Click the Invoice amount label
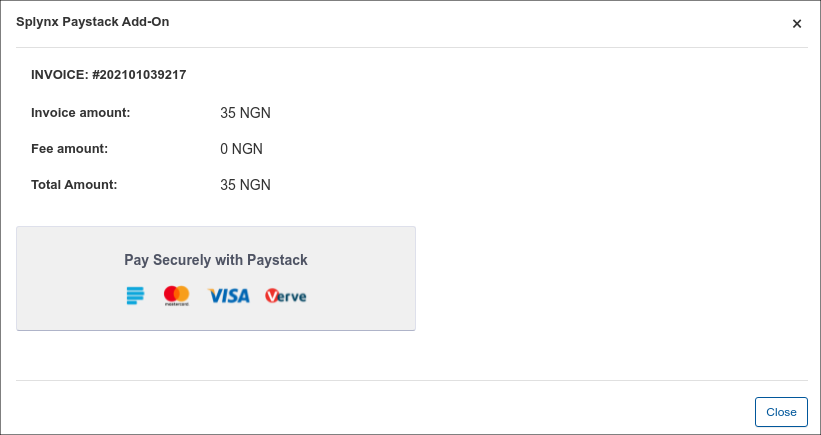This screenshot has height=435, width=821. click(x=81, y=113)
